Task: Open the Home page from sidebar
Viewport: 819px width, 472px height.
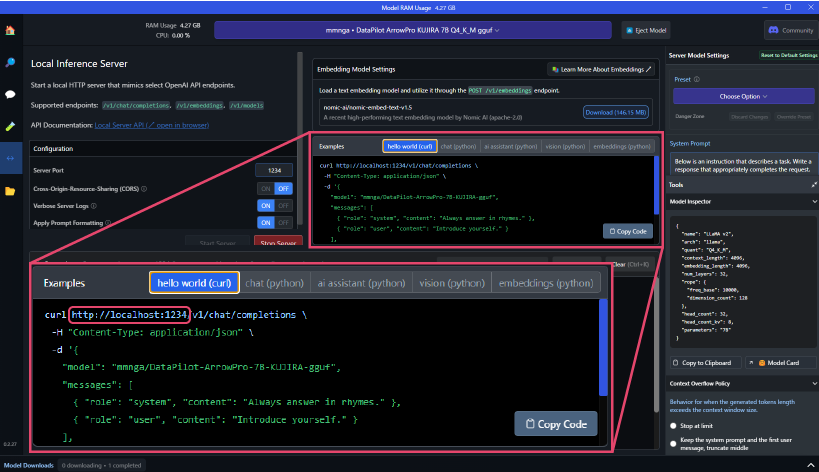Action: (10, 31)
